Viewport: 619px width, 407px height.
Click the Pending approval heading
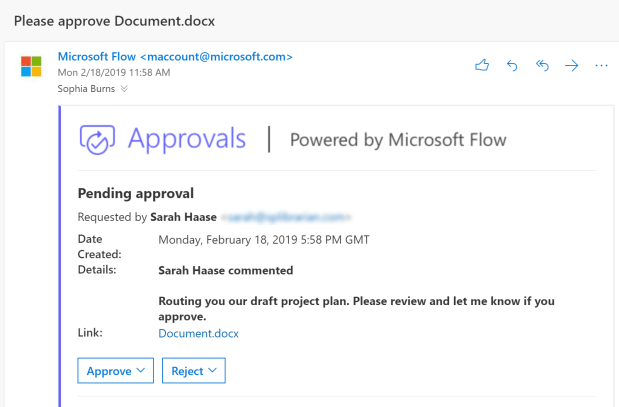coord(135,193)
